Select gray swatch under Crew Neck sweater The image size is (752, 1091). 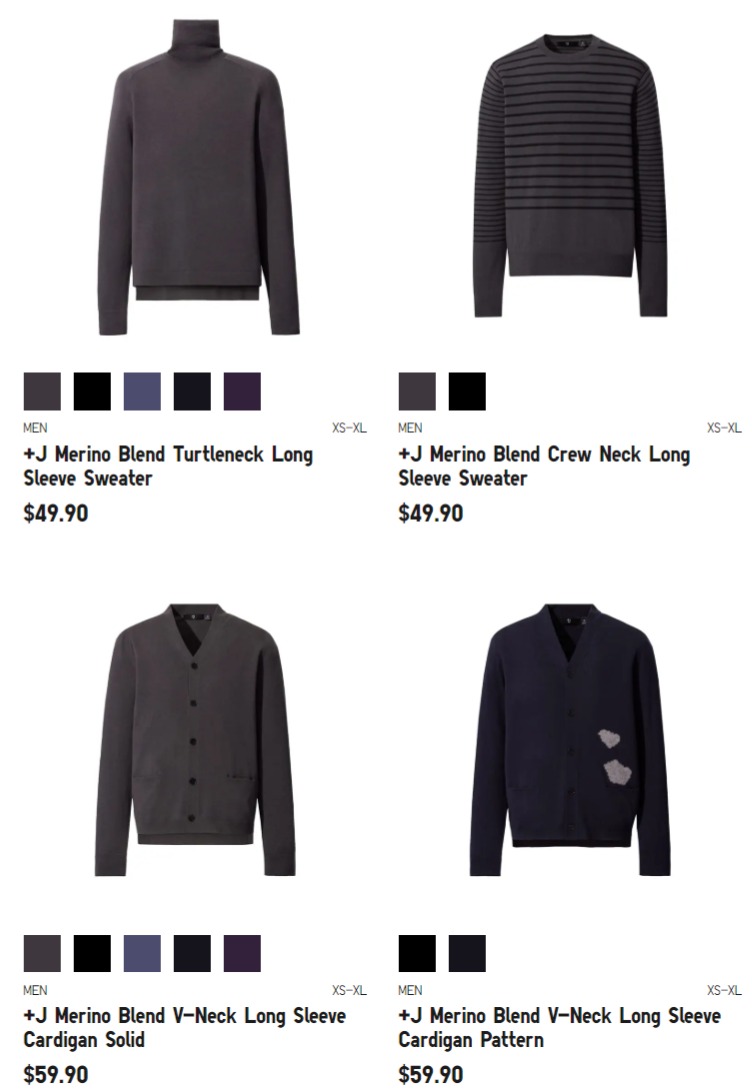(x=417, y=391)
